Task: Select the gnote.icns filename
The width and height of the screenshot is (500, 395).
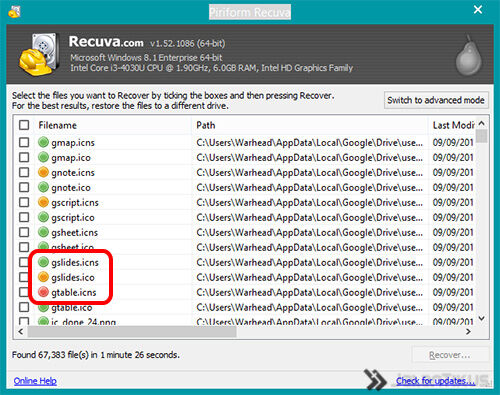Action: click(73, 173)
